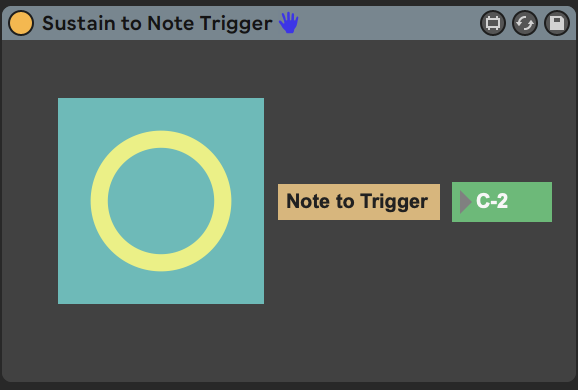This screenshot has width=578, height=390.
Task: Click the gray triangle in C-2 box
Action: coord(466,202)
